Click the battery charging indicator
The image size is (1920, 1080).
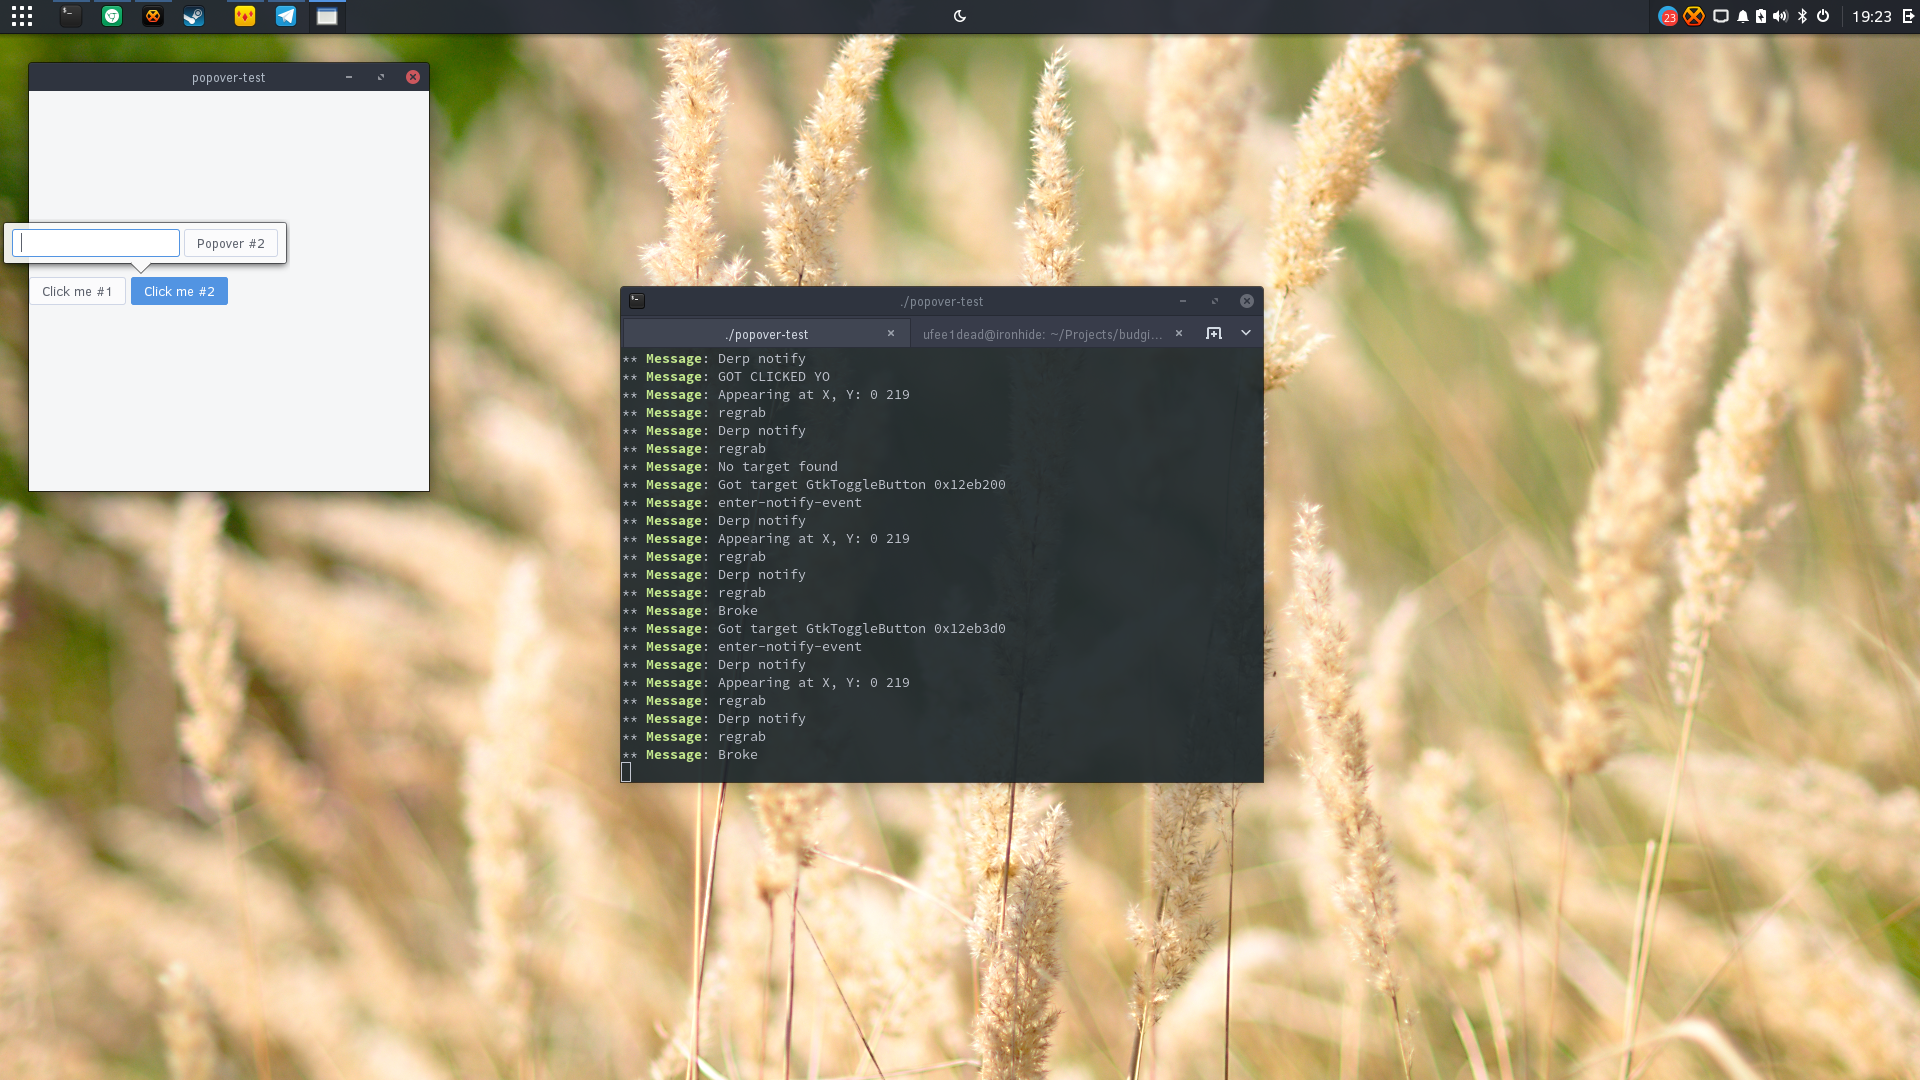pyautogui.click(x=1761, y=16)
